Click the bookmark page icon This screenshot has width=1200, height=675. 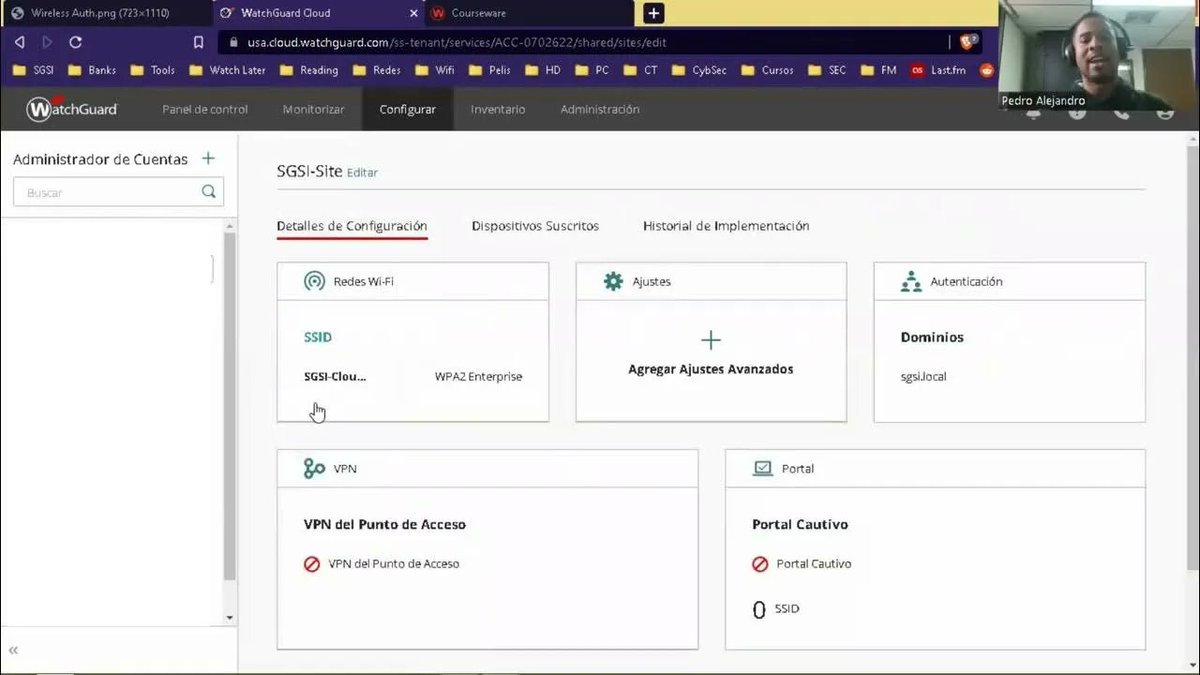pos(198,43)
